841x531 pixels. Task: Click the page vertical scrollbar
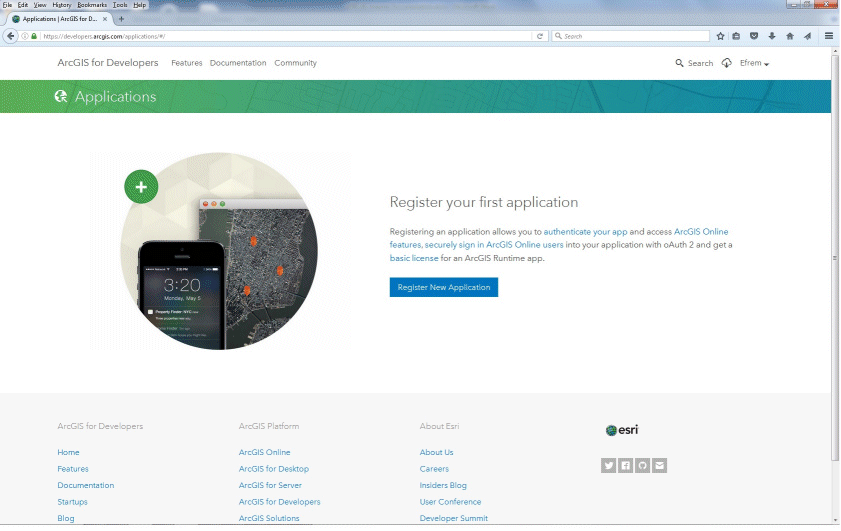click(x=835, y=257)
